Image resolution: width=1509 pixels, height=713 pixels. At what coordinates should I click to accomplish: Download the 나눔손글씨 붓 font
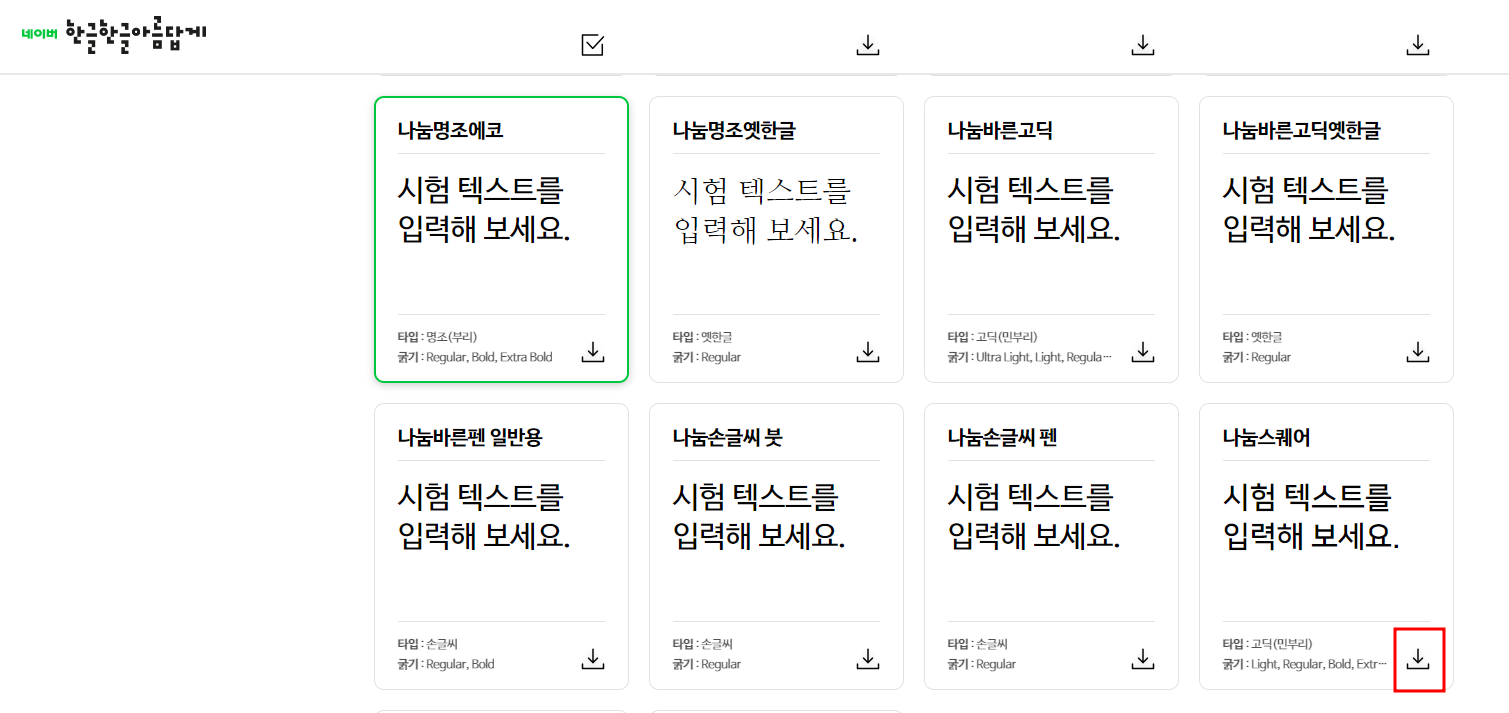(x=867, y=659)
